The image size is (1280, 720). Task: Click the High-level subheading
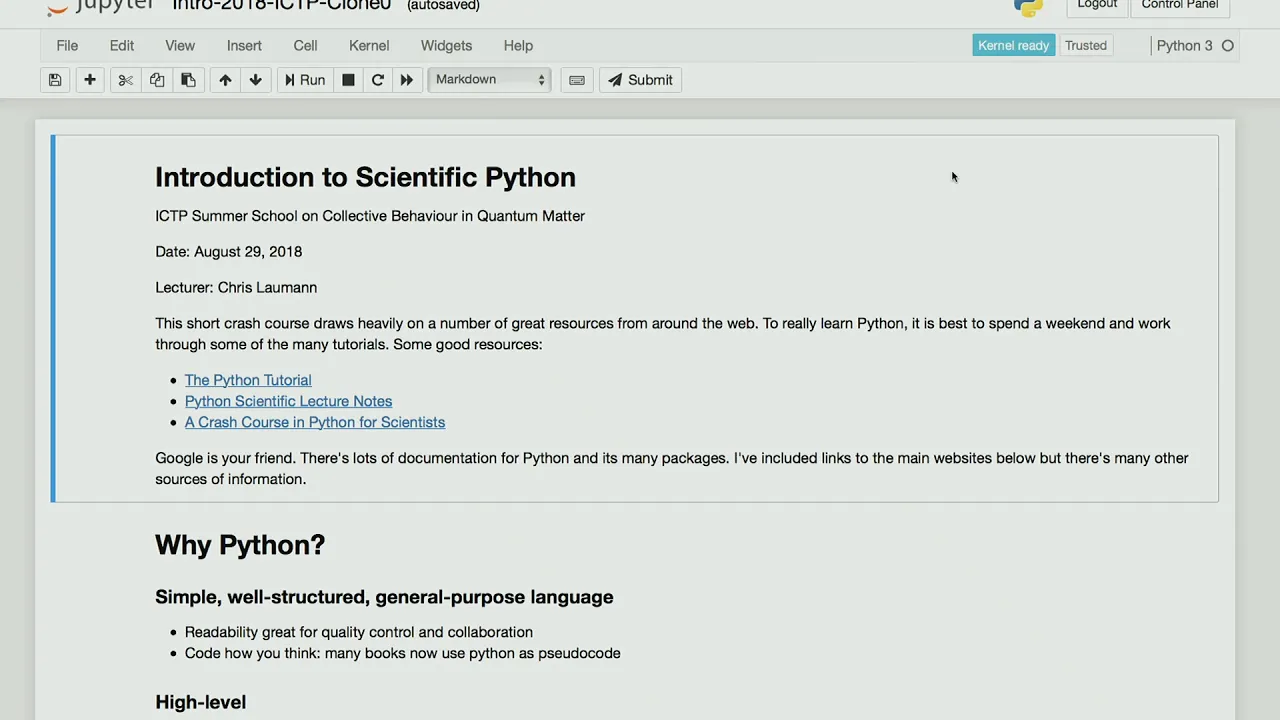click(200, 702)
